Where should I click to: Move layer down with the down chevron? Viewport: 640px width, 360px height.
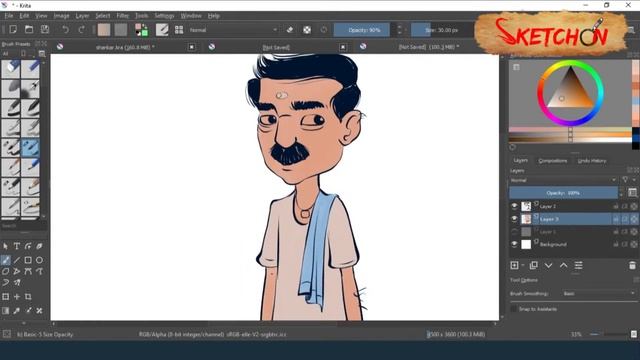pos(549,265)
